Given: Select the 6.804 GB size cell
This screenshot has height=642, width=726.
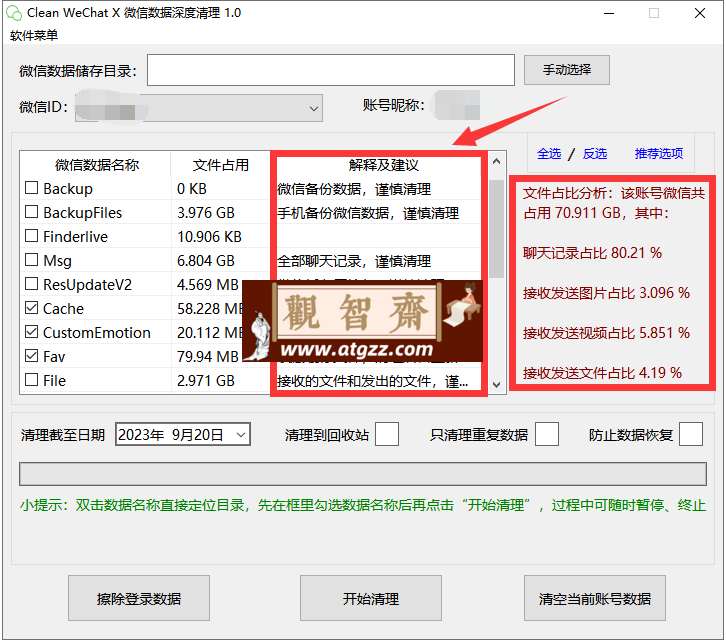Looking at the screenshot, I should 206,261.
